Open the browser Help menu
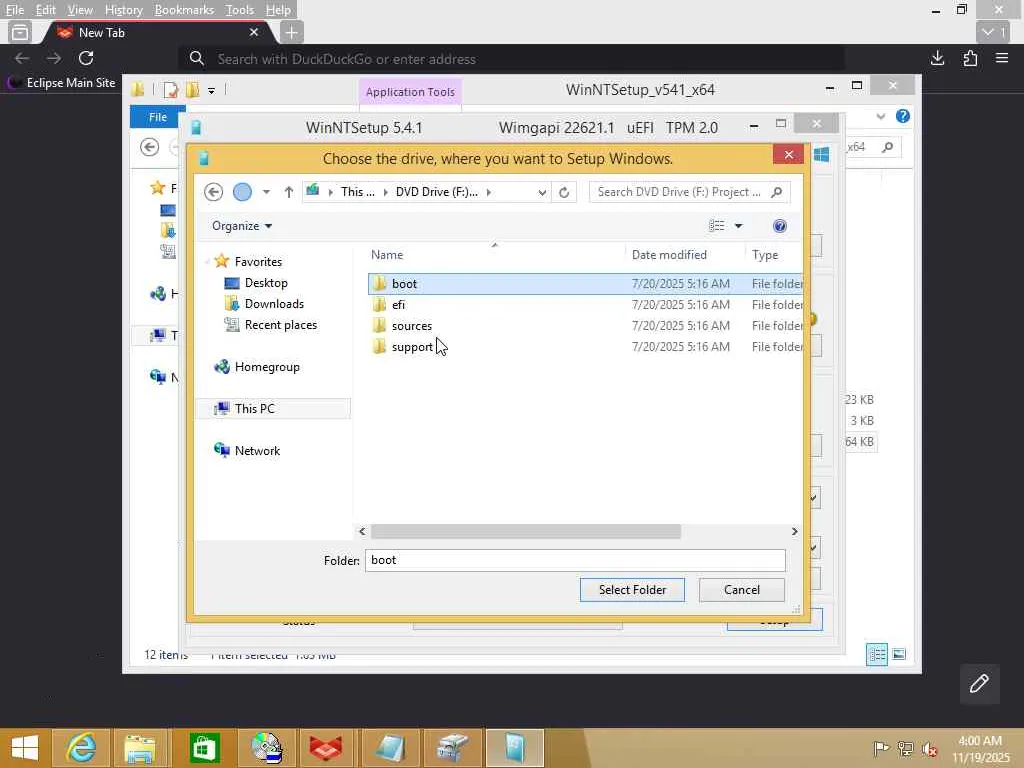 click(278, 10)
